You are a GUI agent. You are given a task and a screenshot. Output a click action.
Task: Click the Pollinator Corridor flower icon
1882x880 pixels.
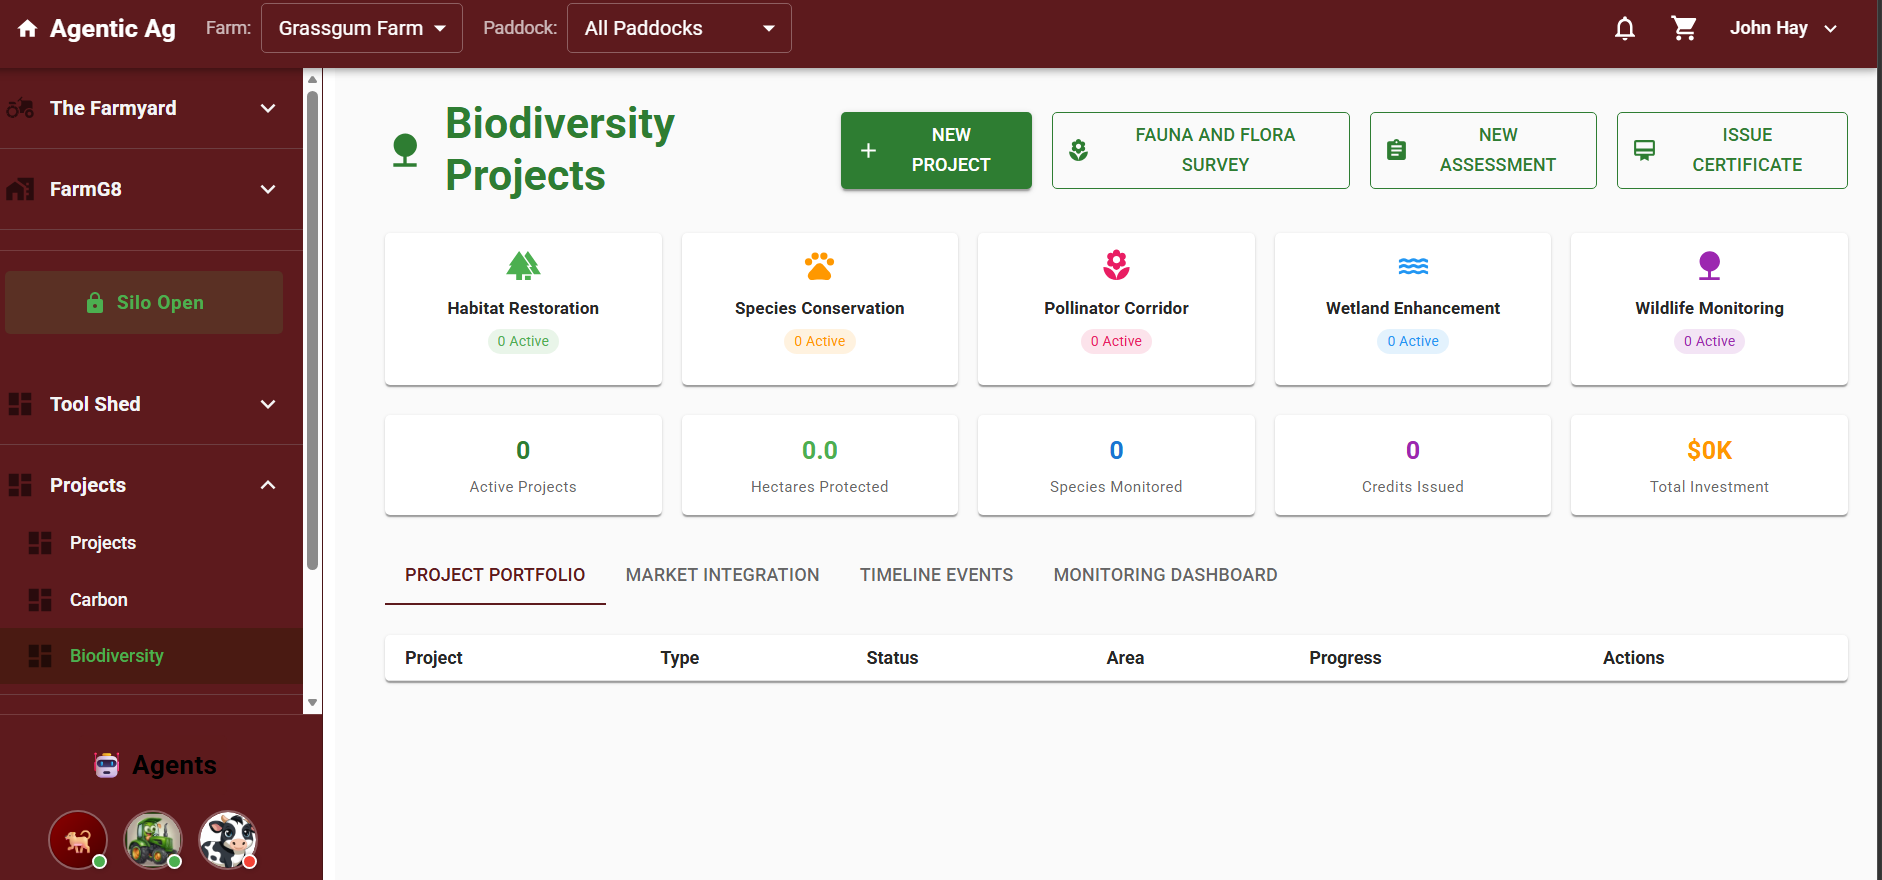point(1116,265)
